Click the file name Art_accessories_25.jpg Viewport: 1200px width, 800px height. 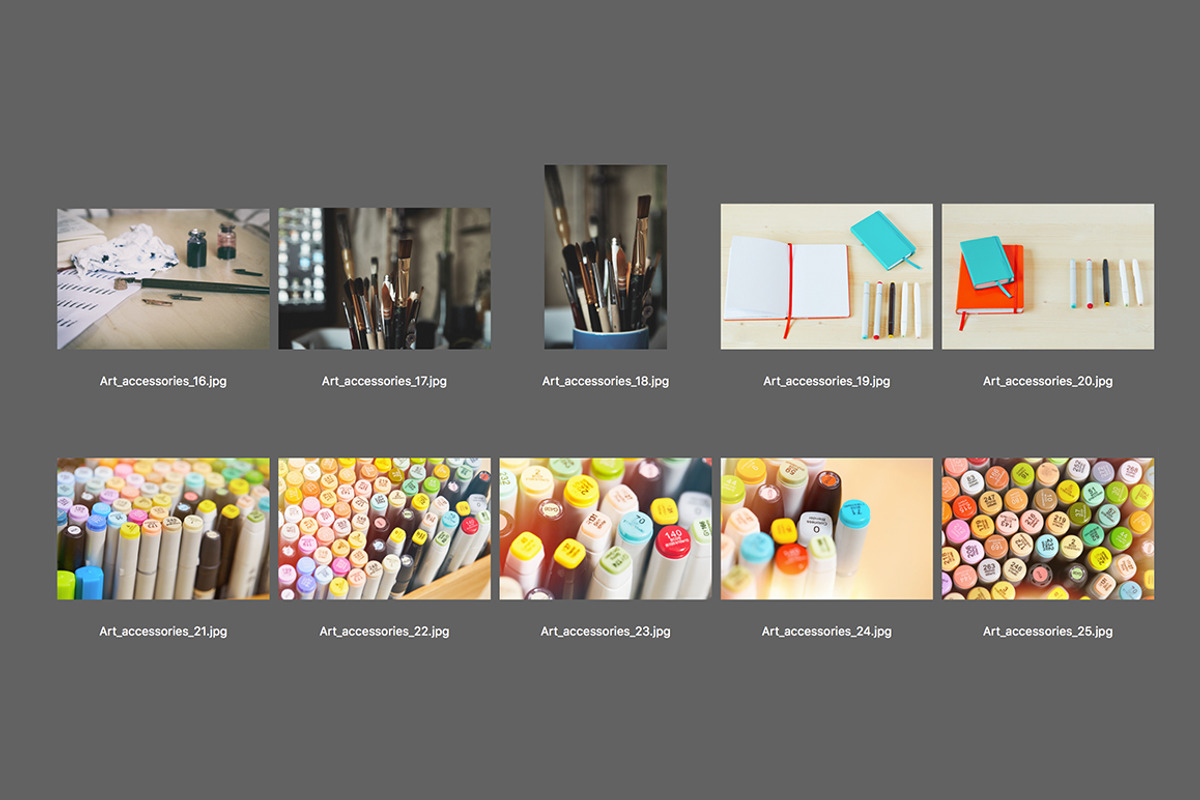tap(1048, 631)
